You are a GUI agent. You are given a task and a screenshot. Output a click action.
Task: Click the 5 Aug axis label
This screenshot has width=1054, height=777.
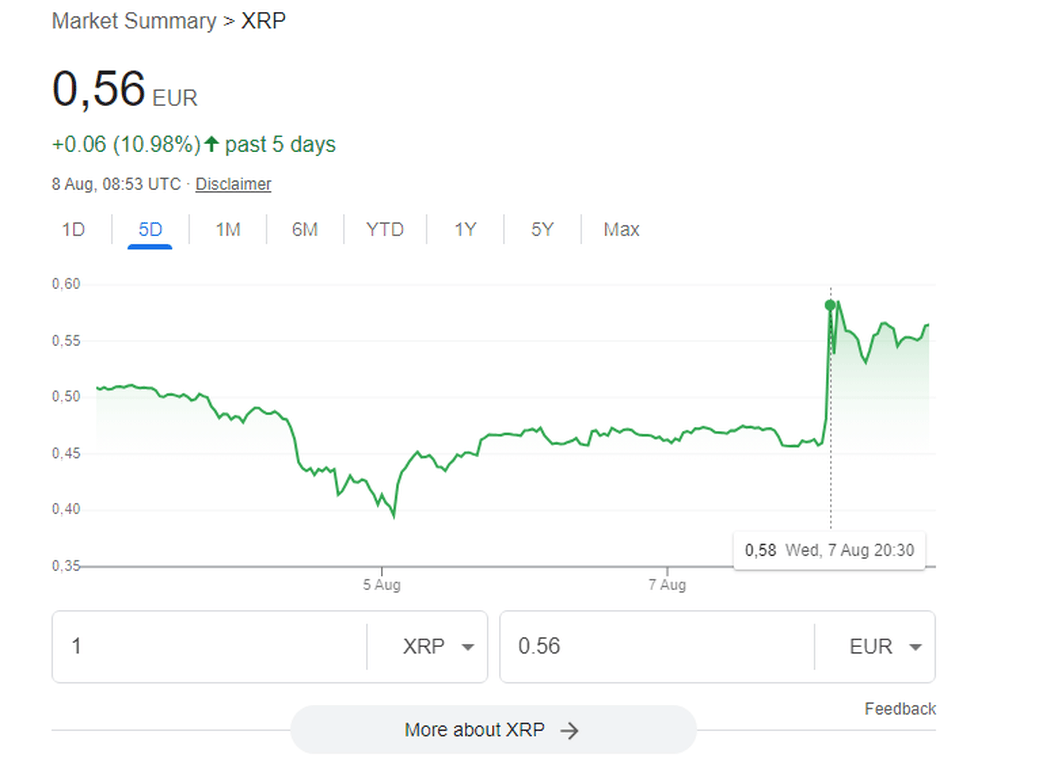(x=382, y=585)
